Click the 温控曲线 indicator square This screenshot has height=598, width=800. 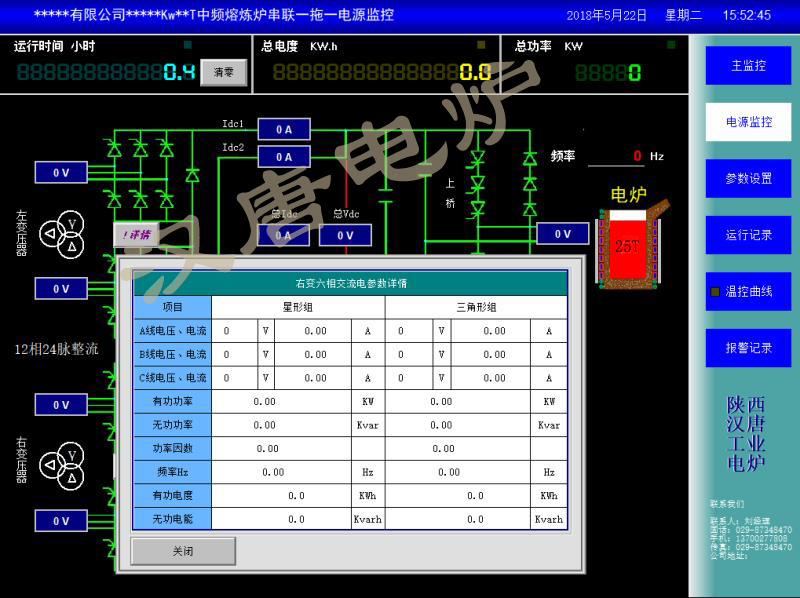[714, 291]
